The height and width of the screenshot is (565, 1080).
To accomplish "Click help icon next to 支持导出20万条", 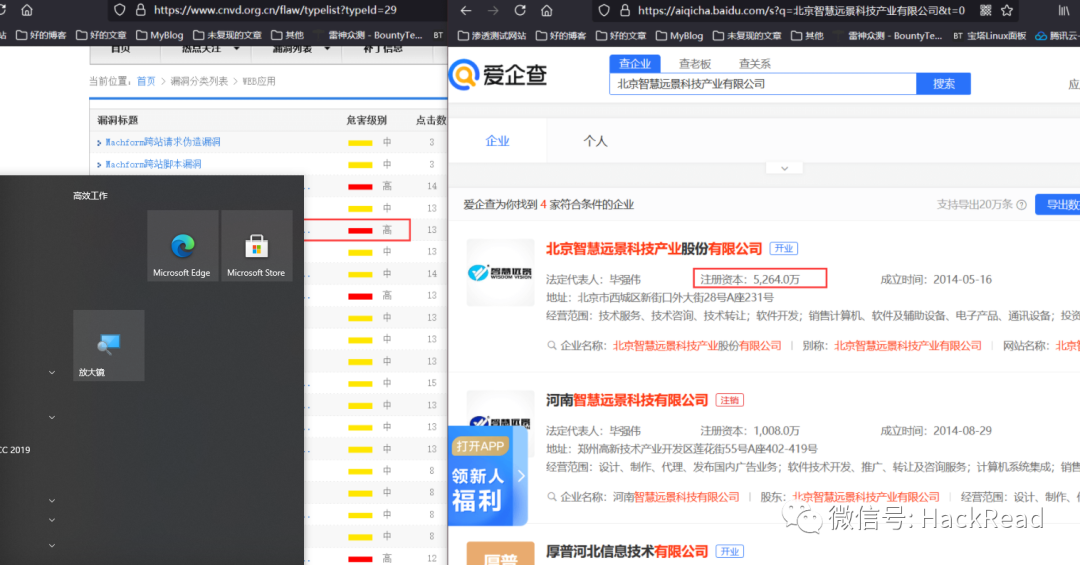I will coord(1021,205).
